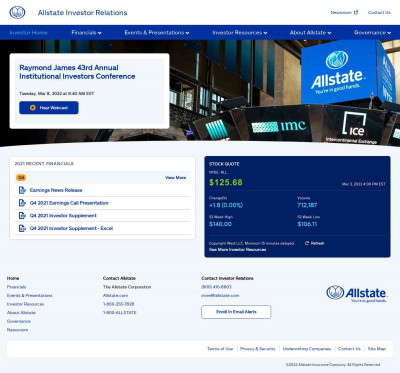The image size is (400, 373).
Task: Open Contact Us in the header
Action: click(x=379, y=12)
